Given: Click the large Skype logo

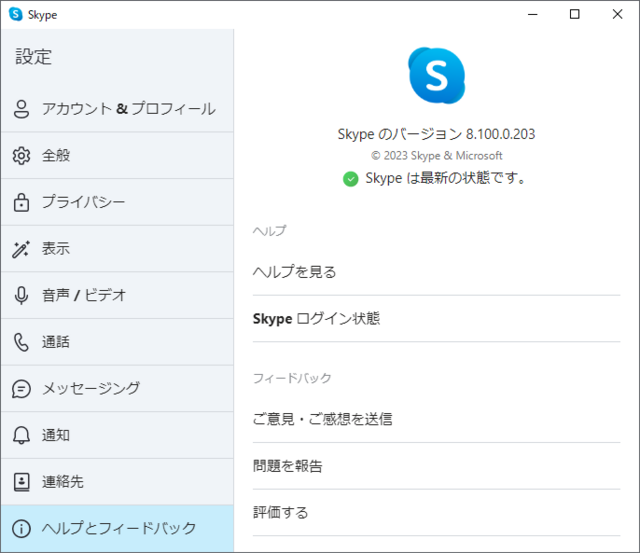Looking at the screenshot, I should pos(436,76).
